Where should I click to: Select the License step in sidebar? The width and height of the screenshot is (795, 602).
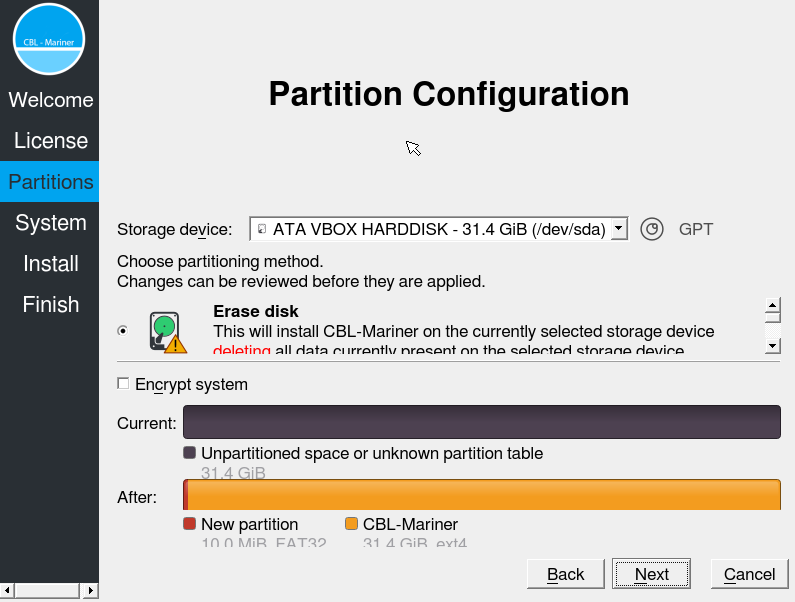(51, 140)
